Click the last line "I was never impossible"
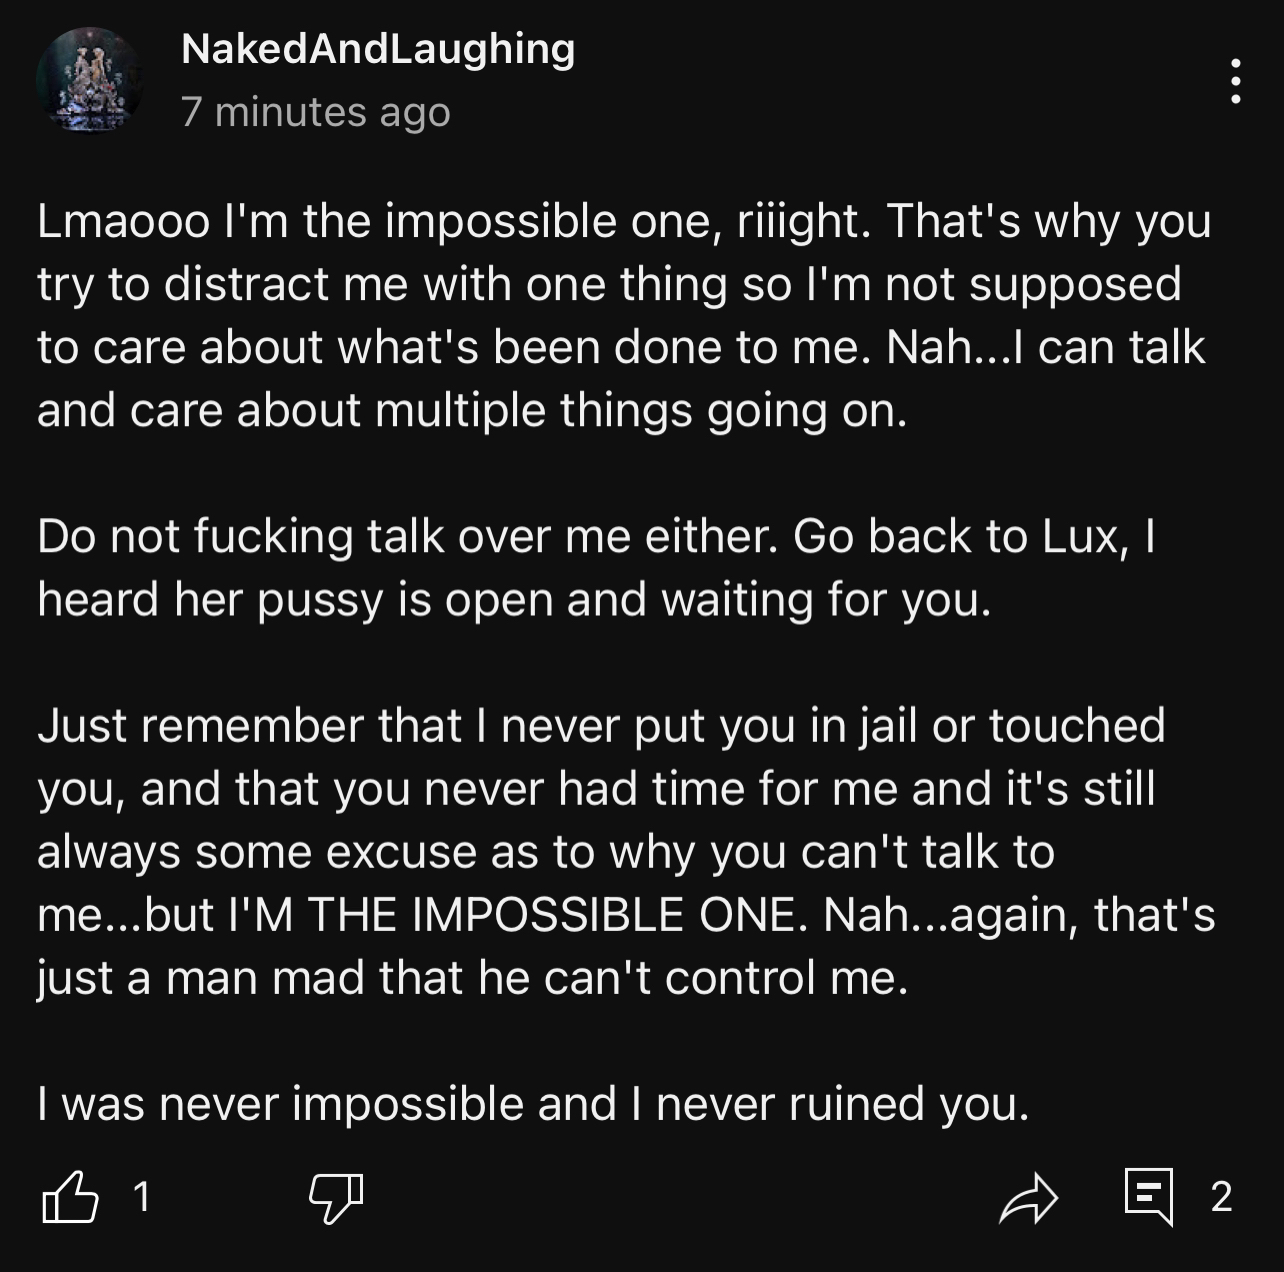Screen dimensions: 1284x1272 coord(533,1104)
